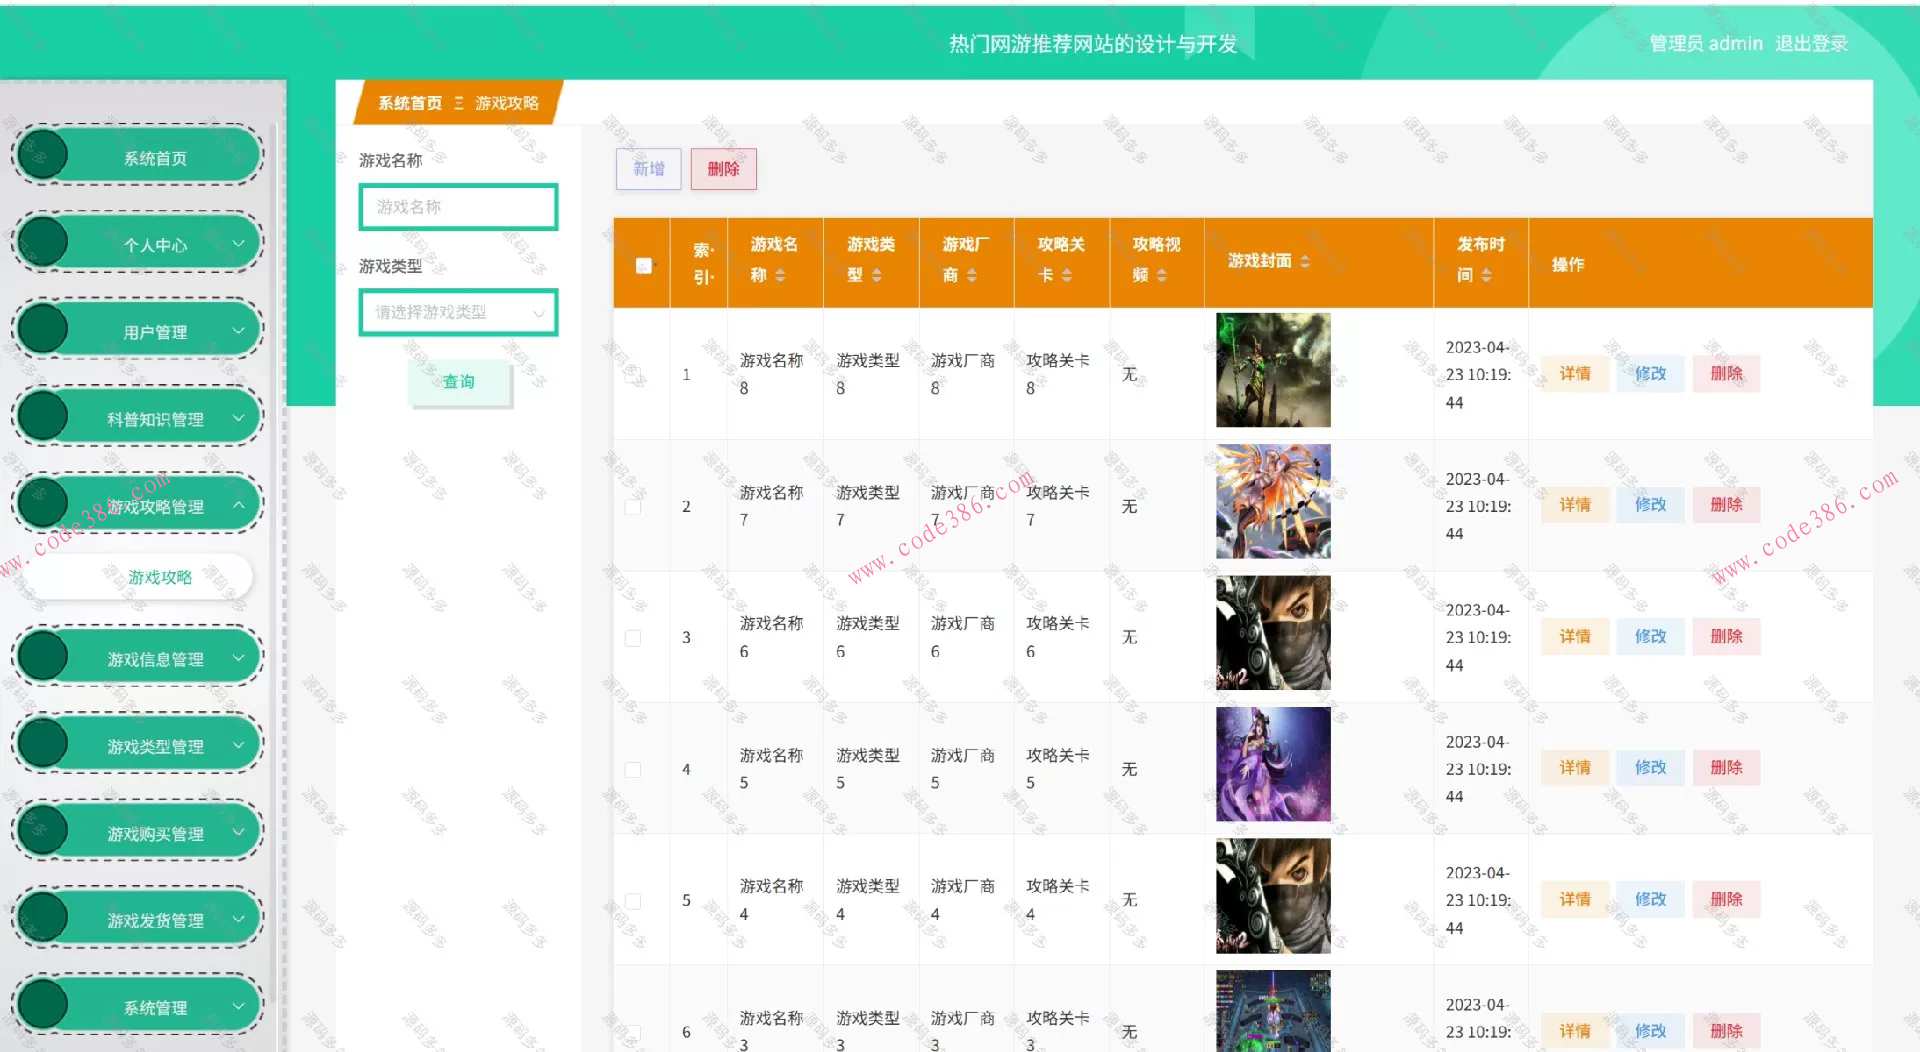This screenshot has height=1052, width=1920.
Task: Click 删除 for 游戏名称8 row
Action: (x=1726, y=374)
